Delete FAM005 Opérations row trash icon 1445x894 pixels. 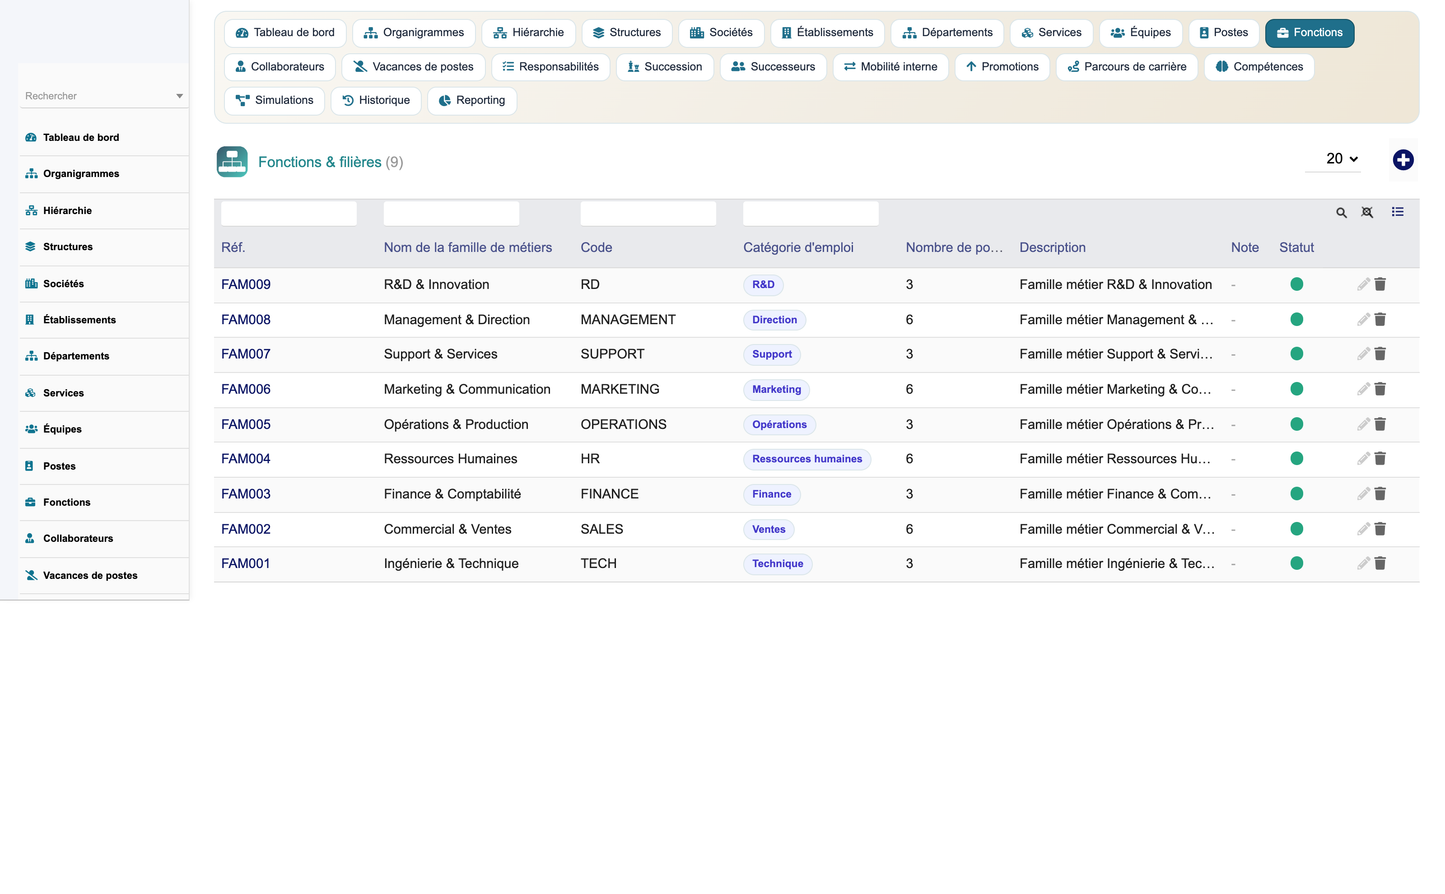click(x=1380, y=424)
